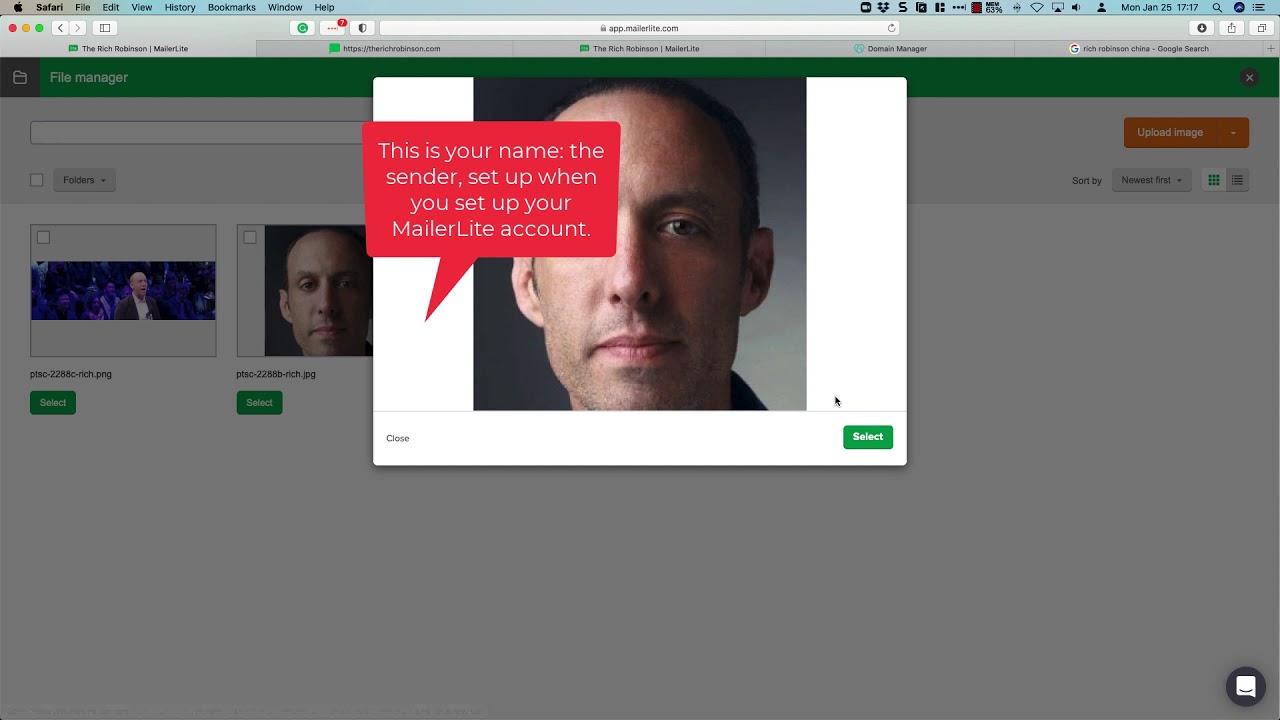Click the Safari forward arrow

[78, 28]
